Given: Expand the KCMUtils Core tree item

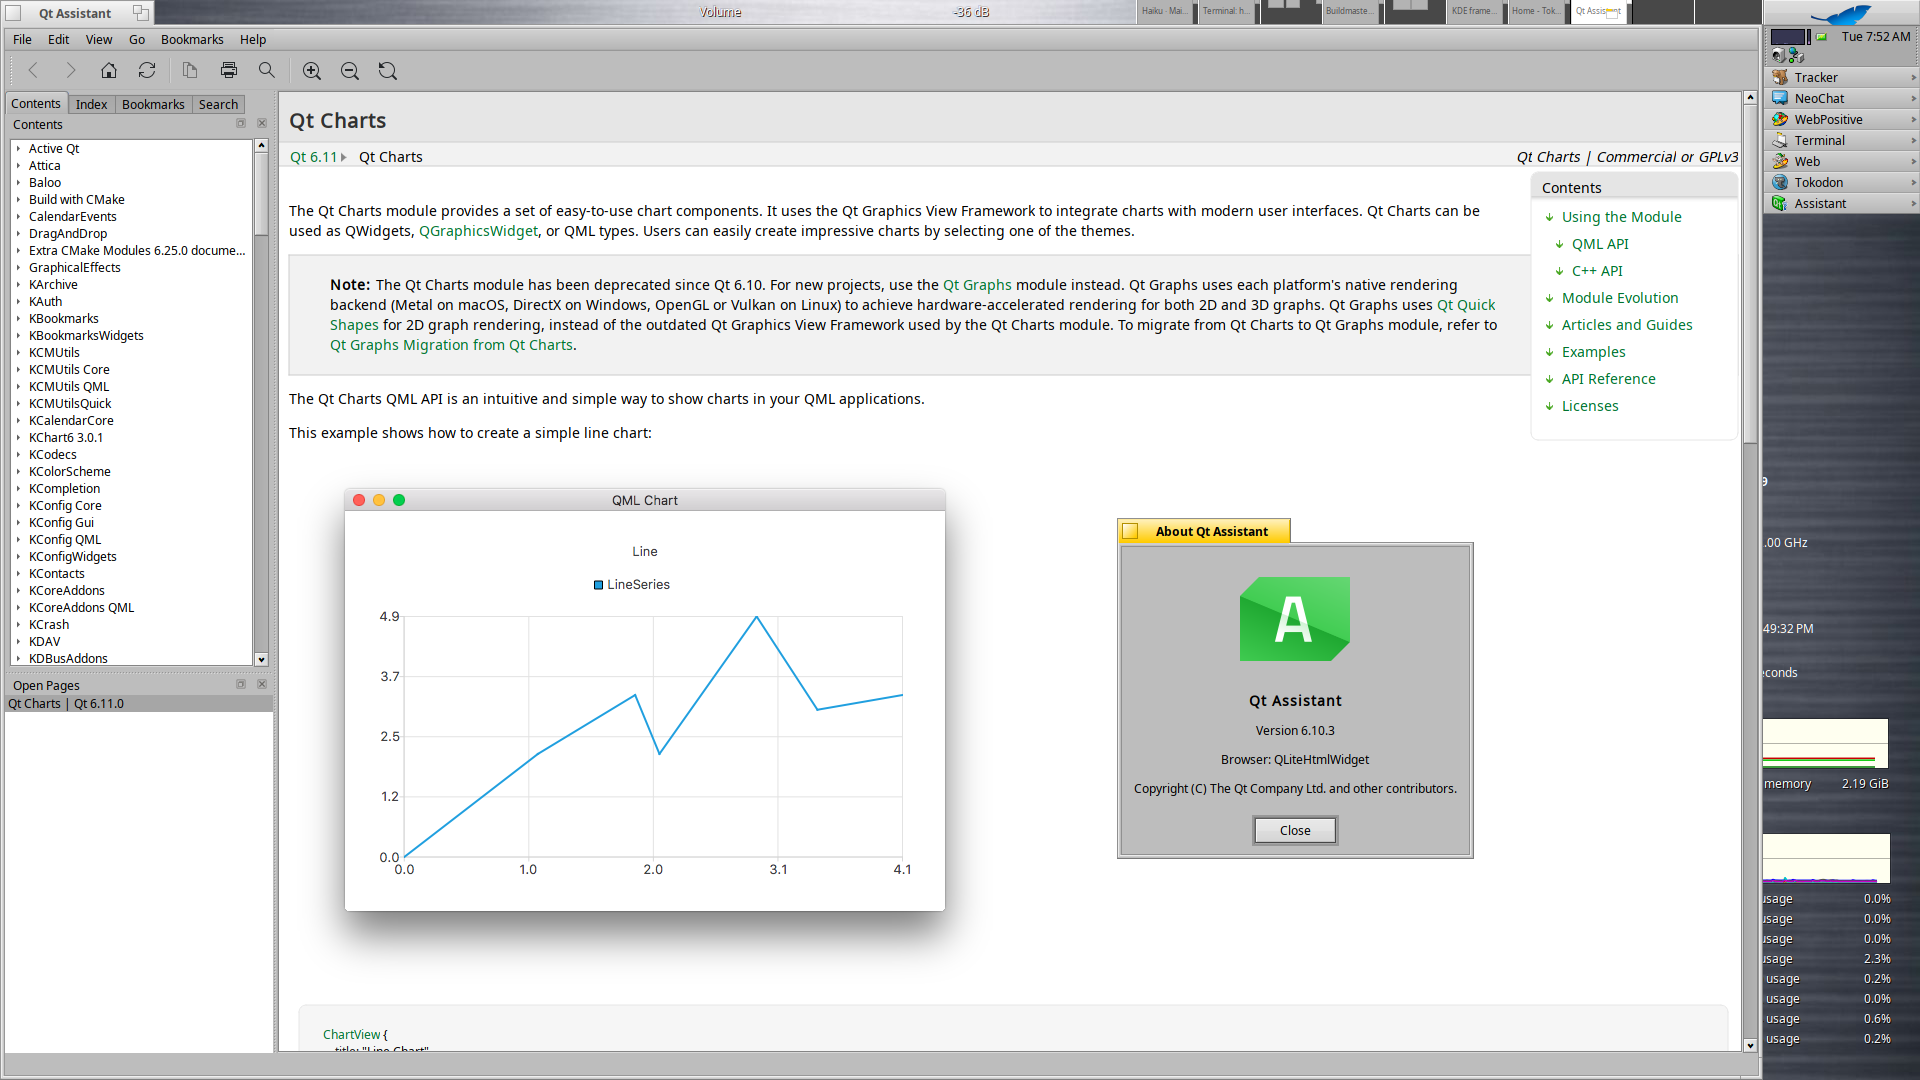Looking at the screenshot, I should [x=18, y=370].
